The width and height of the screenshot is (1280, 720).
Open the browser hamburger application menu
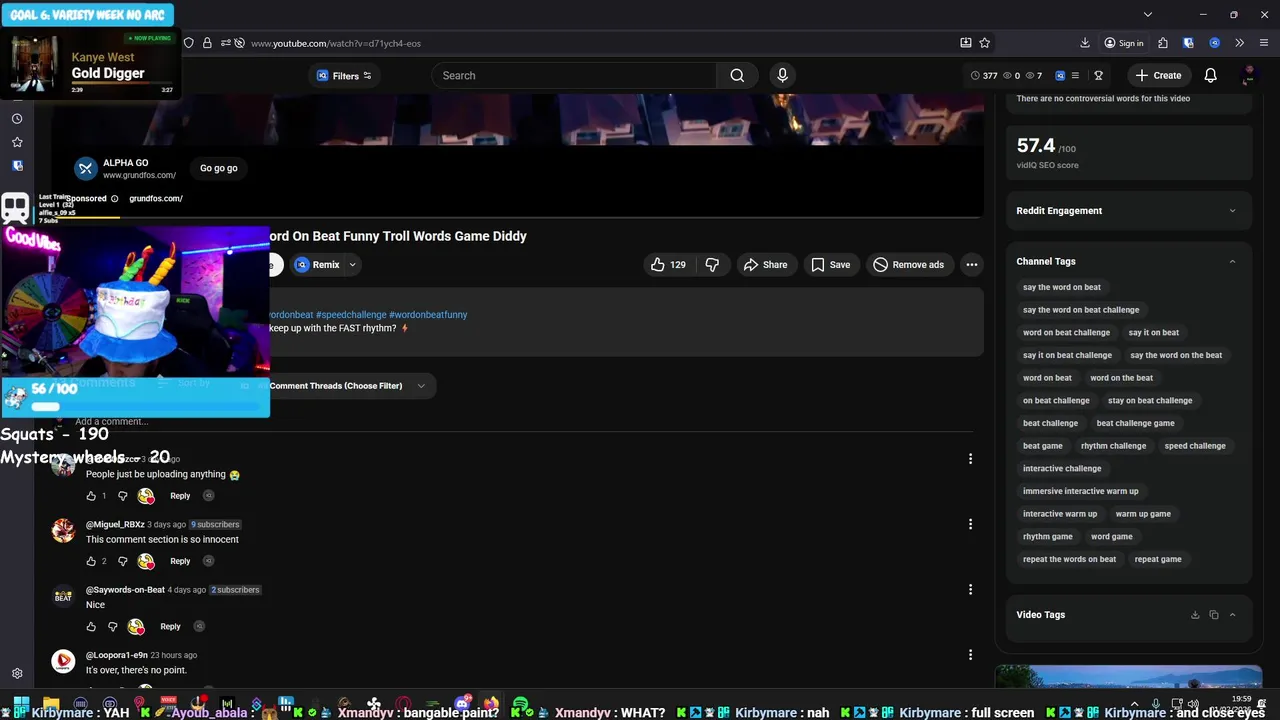point(1264,43)
